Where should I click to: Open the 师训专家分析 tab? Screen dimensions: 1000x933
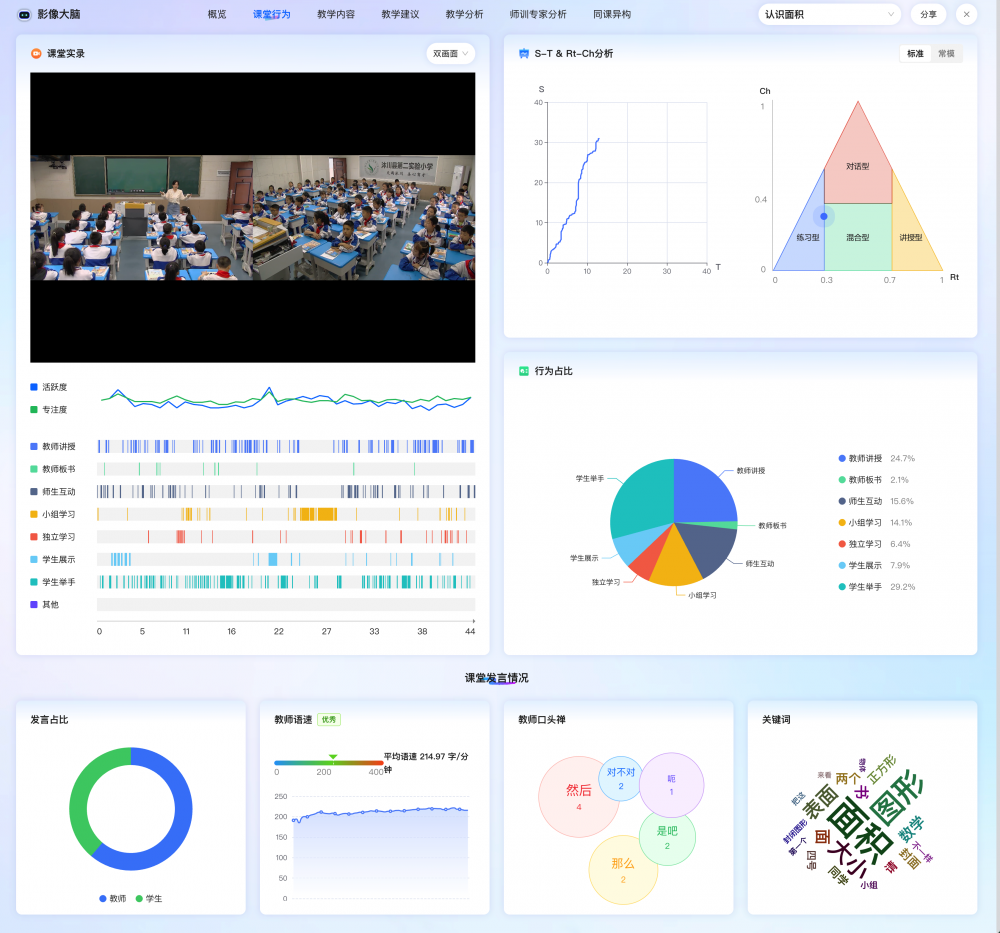click(x=537, y=15)
